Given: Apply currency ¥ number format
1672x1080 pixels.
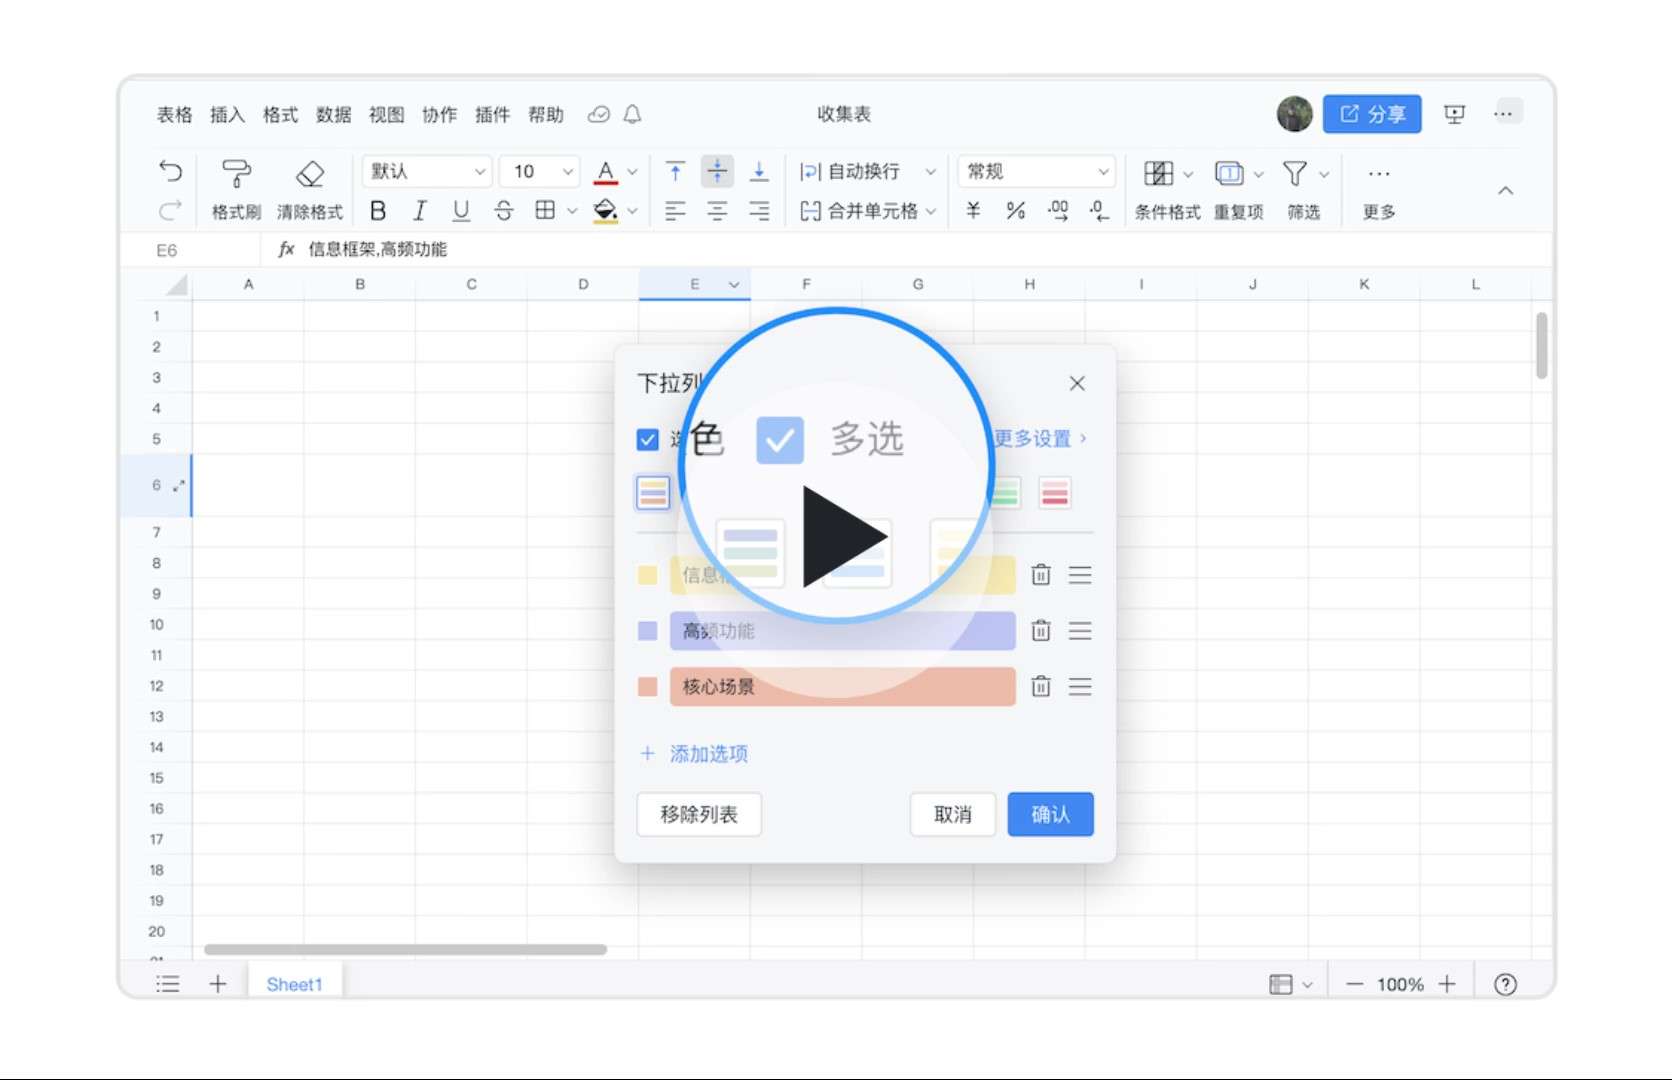Looking at the screenshot, I should [x=973, y=211].
